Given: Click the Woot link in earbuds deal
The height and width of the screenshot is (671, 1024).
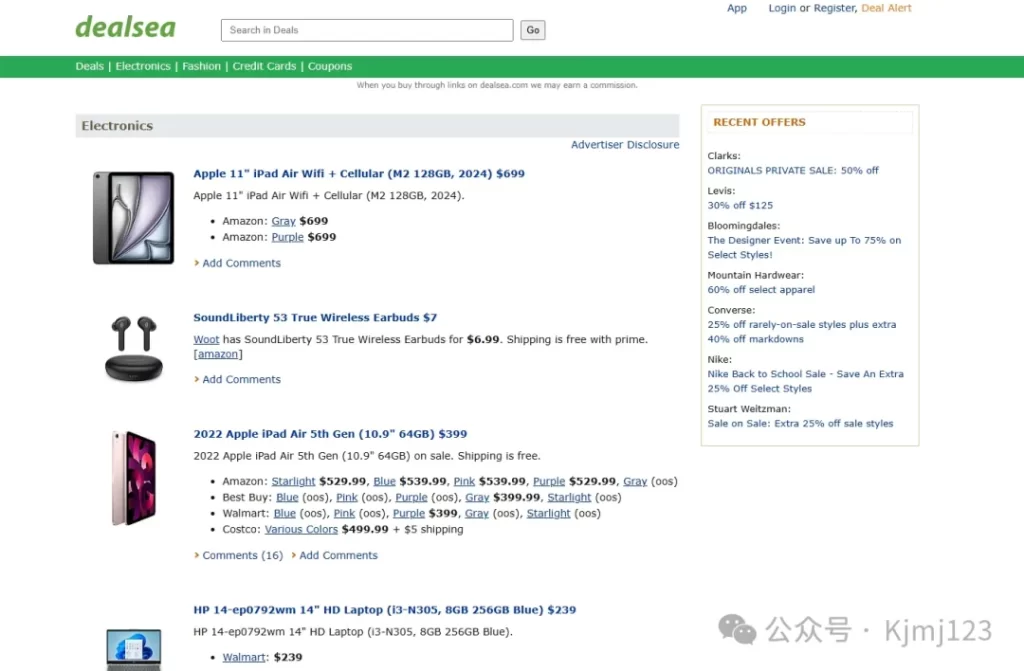Looking at the screenshot, I should point(206,340).
